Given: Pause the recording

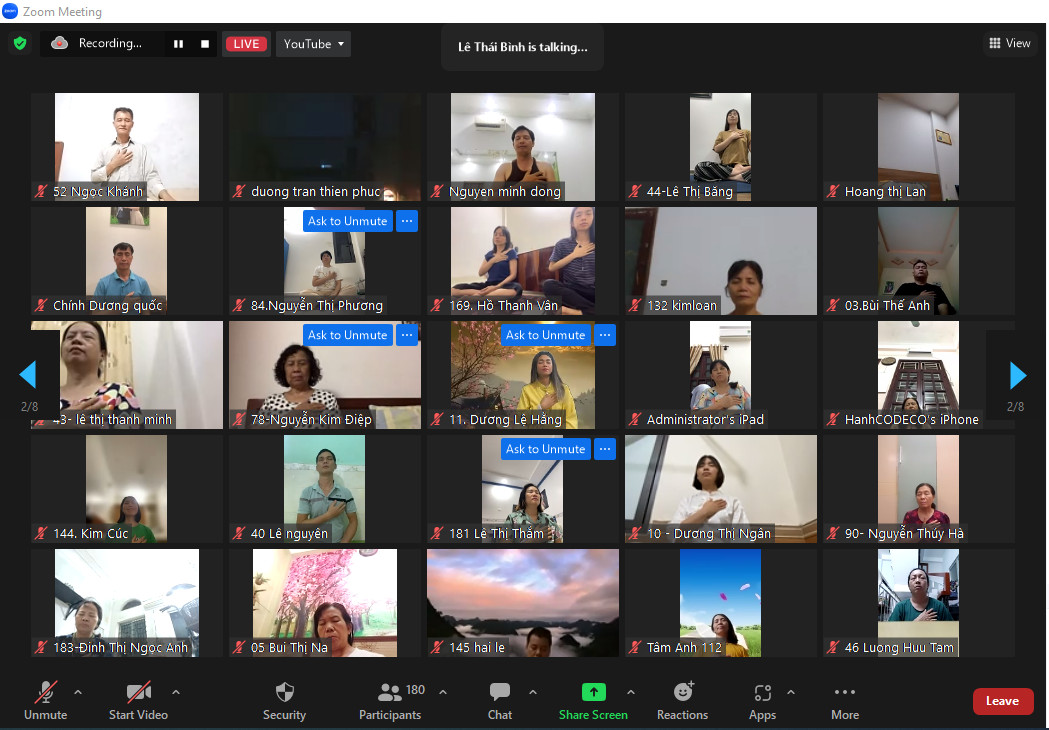Looking at the screenshot, I should pyautogui.click(x=179, y=44).
